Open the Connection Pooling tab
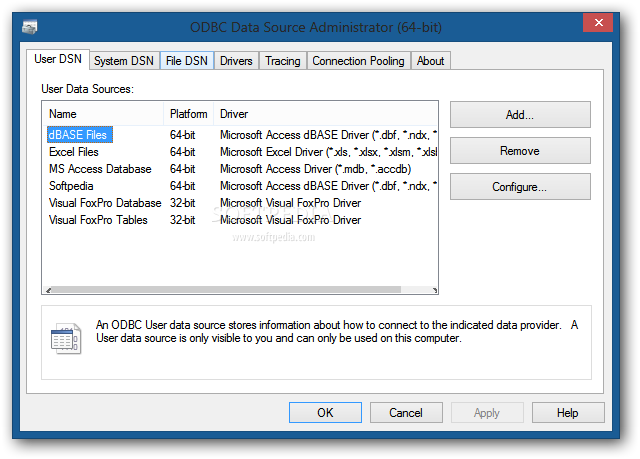The height and width of the screenshot is (459, 640). tap(358, 61)
